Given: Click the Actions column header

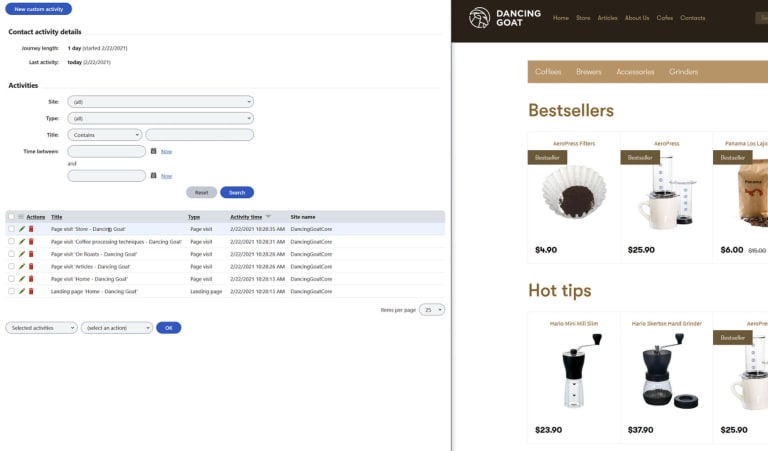Looking at the screenshot, I should tap(35, 217).
